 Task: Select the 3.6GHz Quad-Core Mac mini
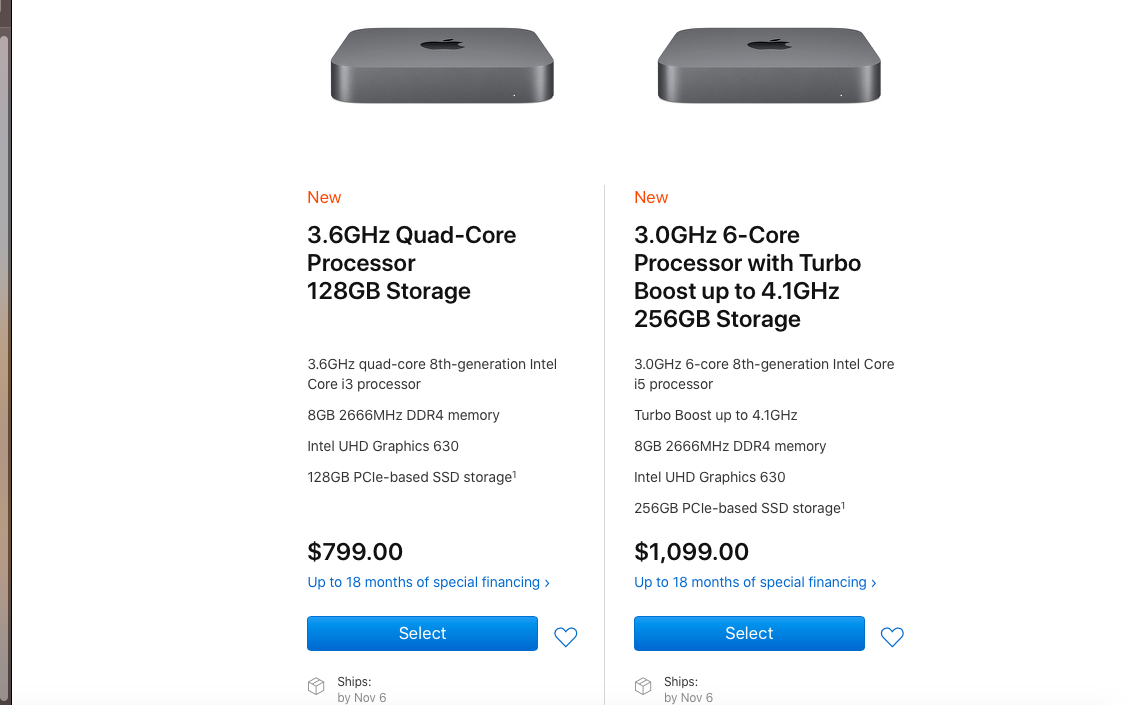(x=422, y=634)
